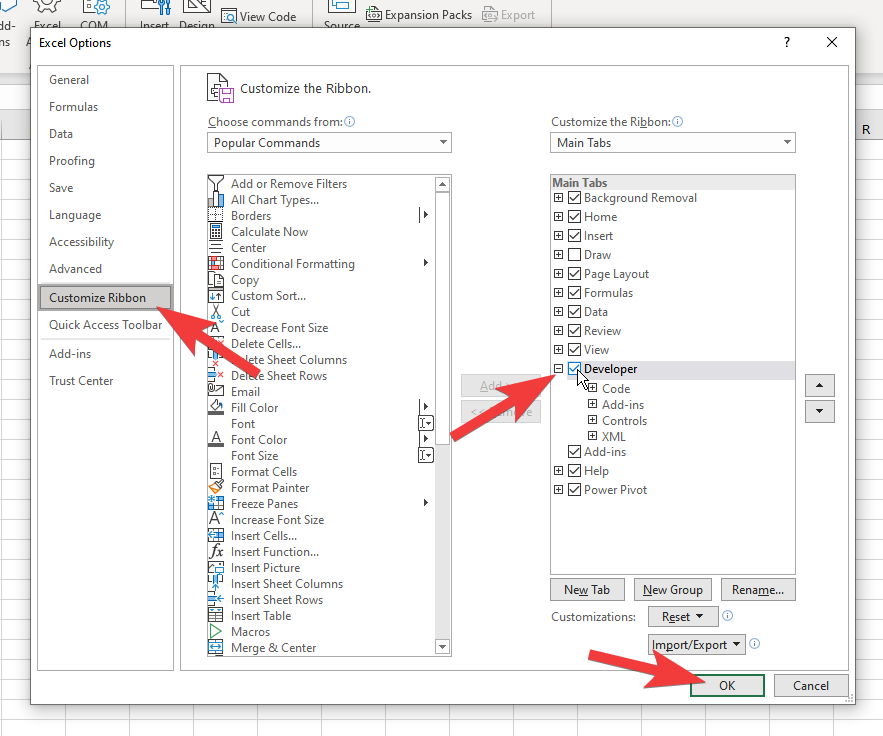This screenshot has width=883, height=736.
Task: Click the Calculate Now calculator icon
Action: 216,232
